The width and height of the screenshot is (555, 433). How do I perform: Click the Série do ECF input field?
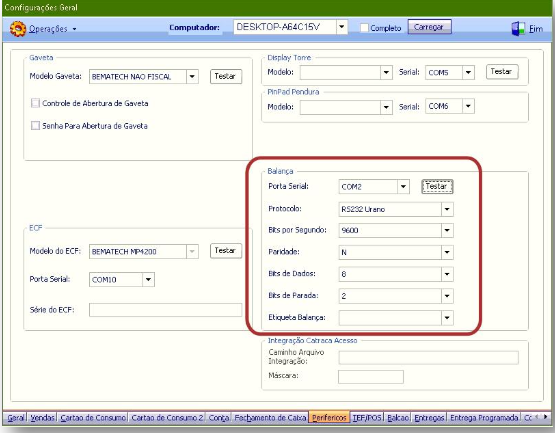[x=165, y=310]
